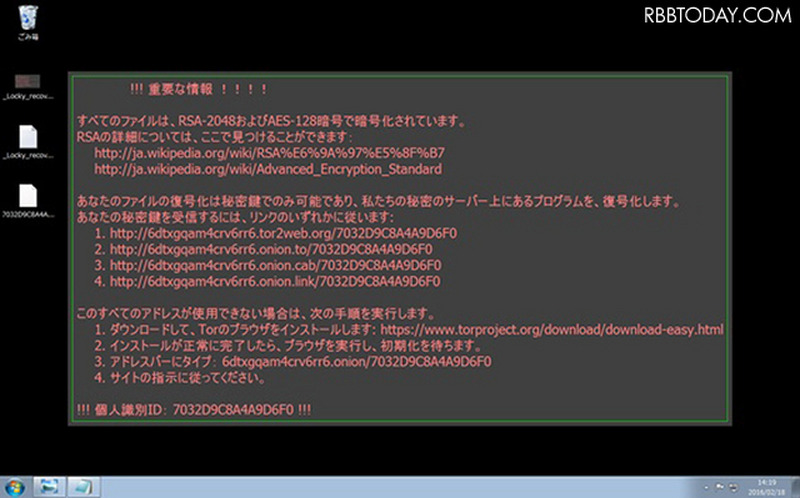The image size is (800, 498).
Task: Select the _Locky_recov blank document icon
Action: pyautogui.click(x=29, y=138)
